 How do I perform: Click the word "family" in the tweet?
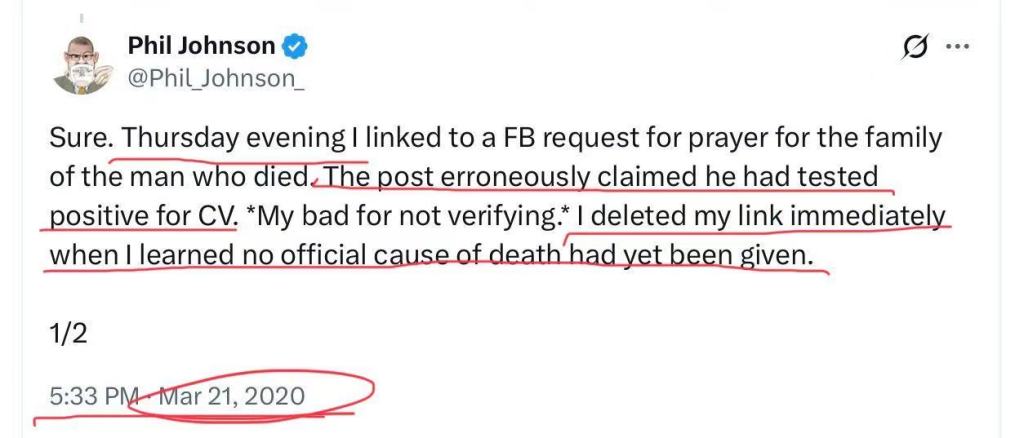pos(907,138)
